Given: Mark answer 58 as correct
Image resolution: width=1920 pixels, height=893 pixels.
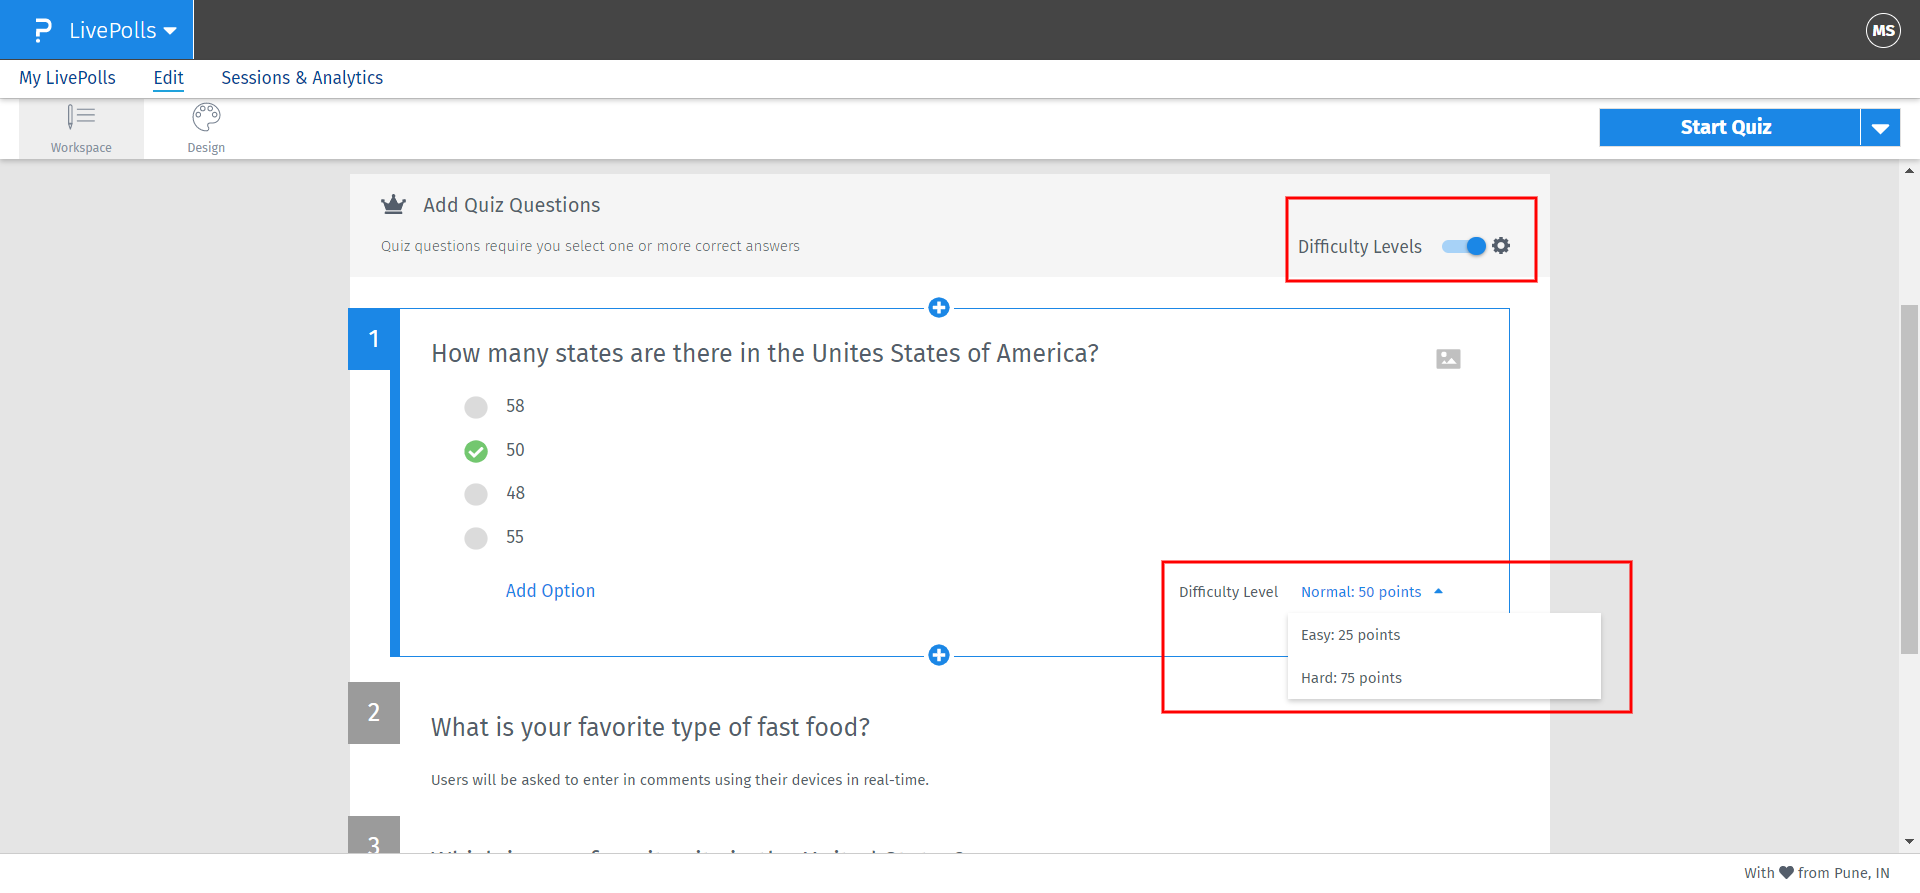Looking at the screenshot, I should point(476,407).
